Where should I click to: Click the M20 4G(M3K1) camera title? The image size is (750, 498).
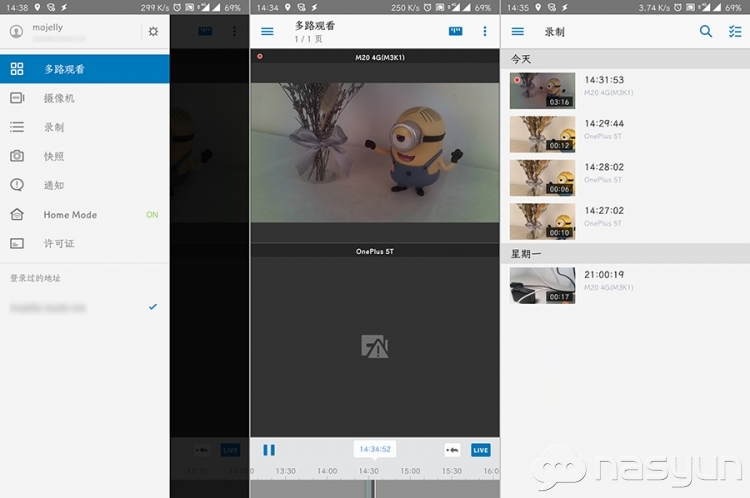[380, 57]
